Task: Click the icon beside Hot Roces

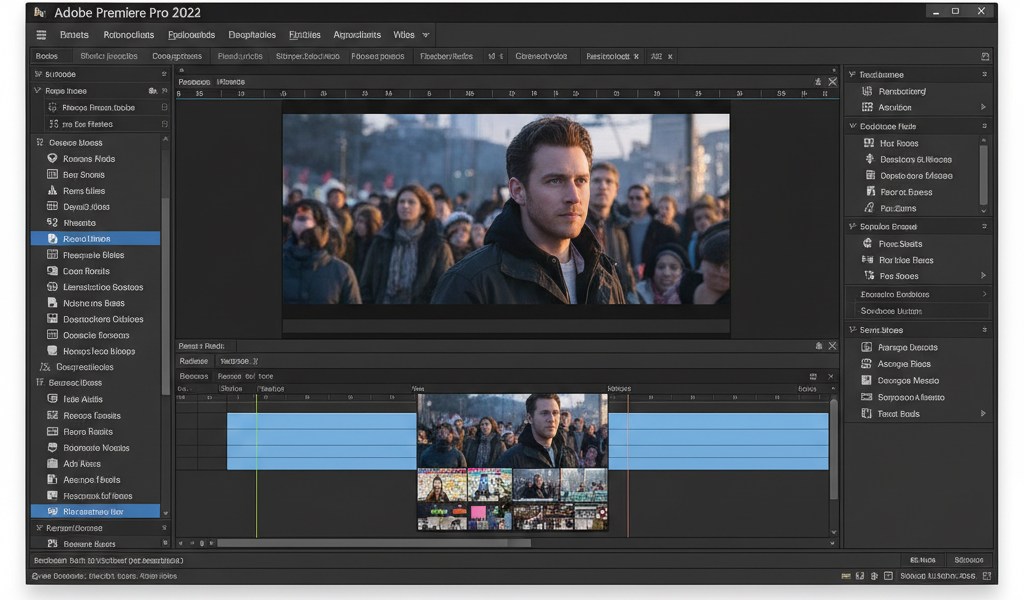Action: (x=869, y=142)
